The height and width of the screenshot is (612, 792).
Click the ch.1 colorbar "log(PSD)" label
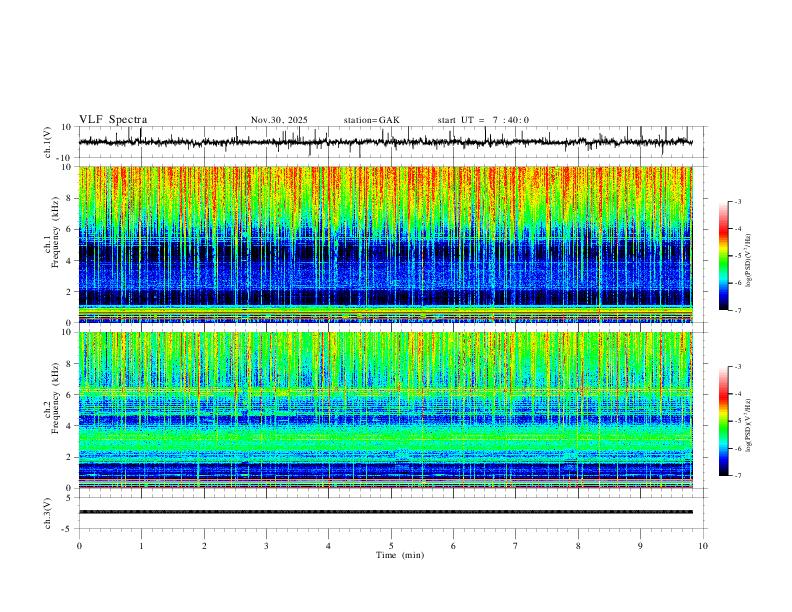(749, 260)
